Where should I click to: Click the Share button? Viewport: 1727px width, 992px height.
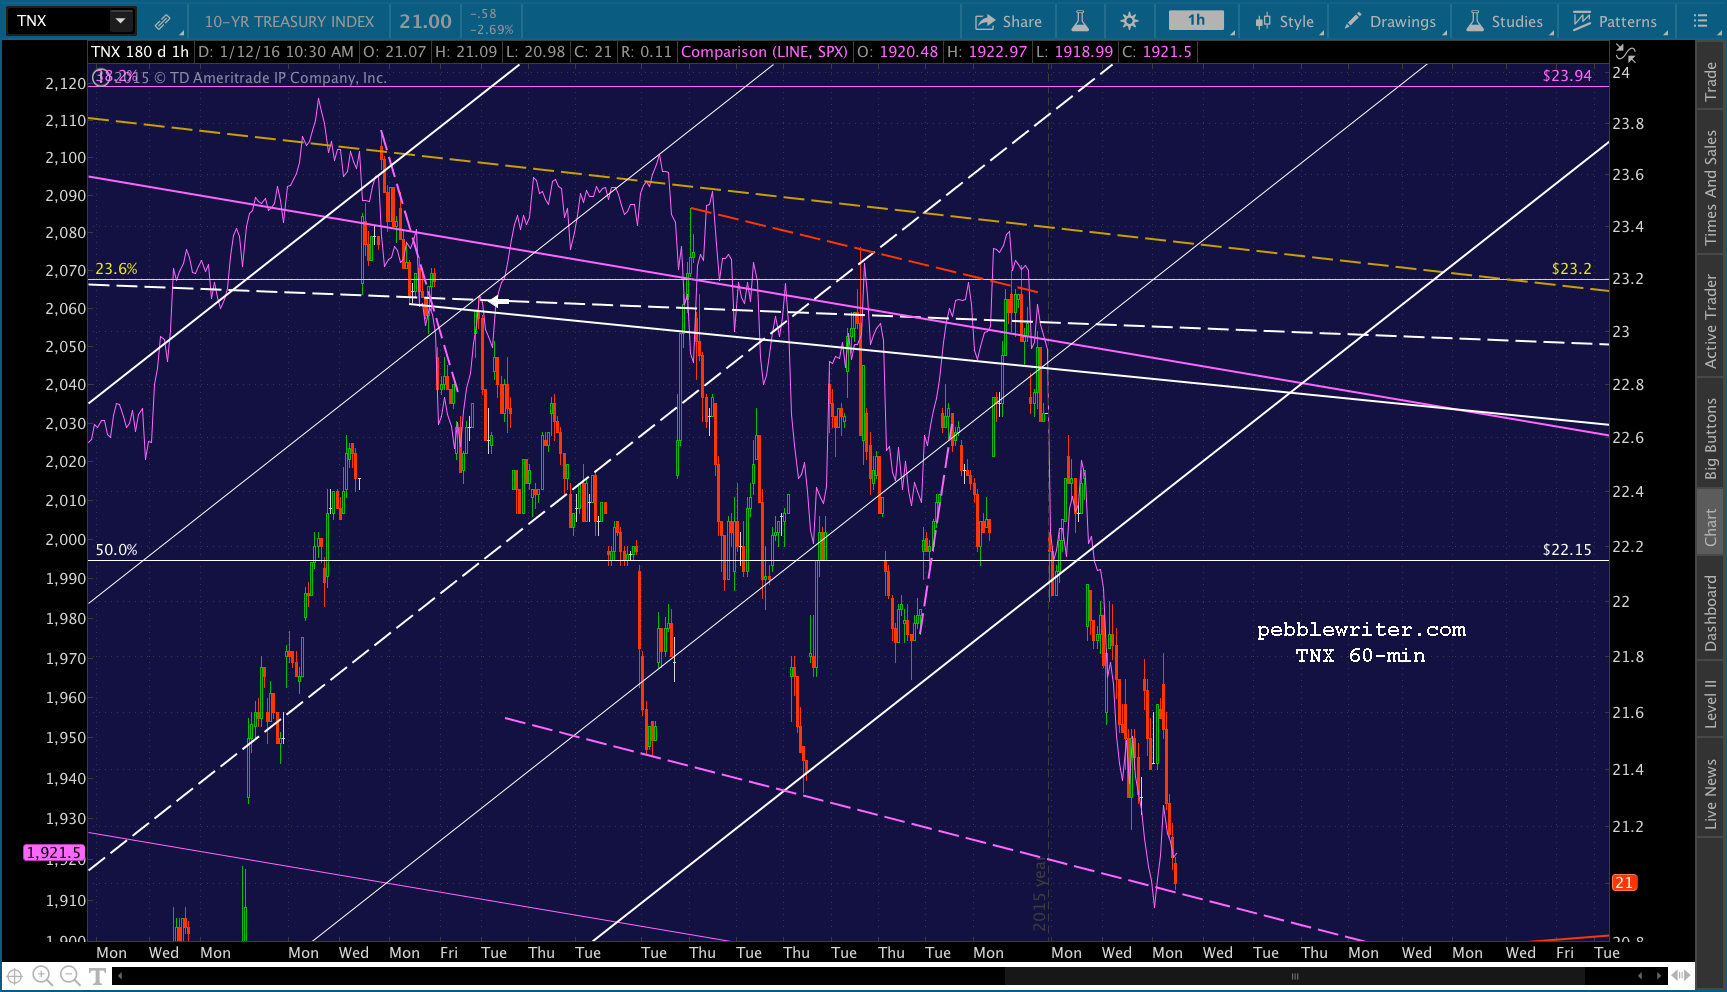pyautogui.click(x=1008, y=21)
